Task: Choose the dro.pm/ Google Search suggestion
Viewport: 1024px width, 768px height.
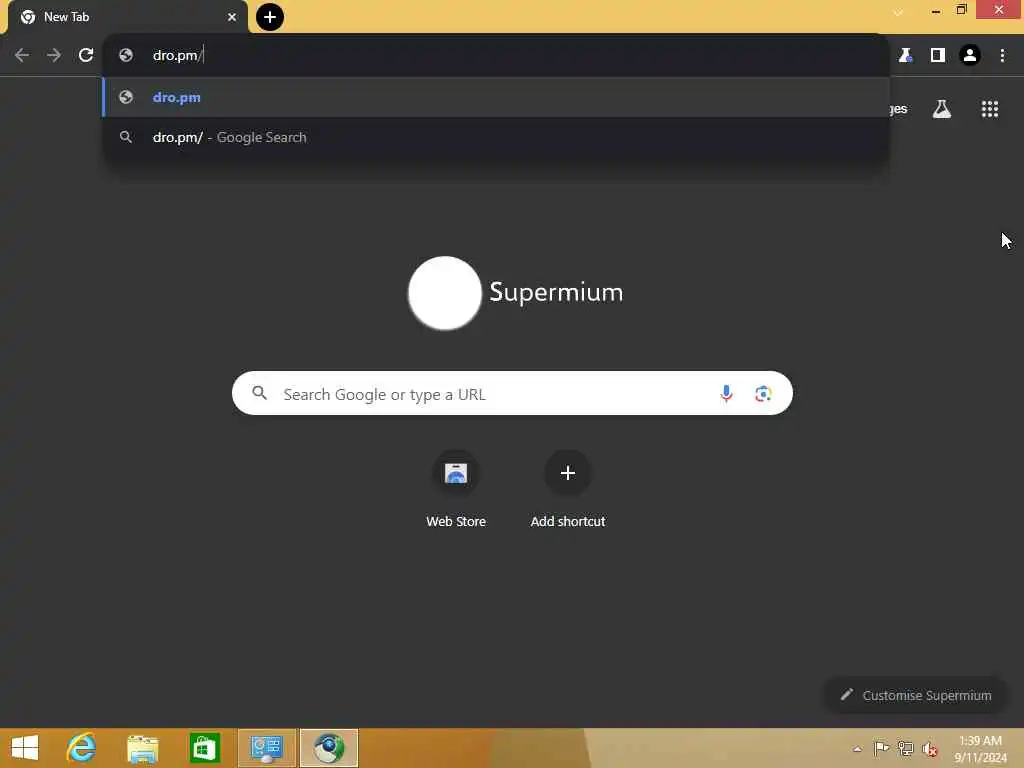Action: pos(496,137)
